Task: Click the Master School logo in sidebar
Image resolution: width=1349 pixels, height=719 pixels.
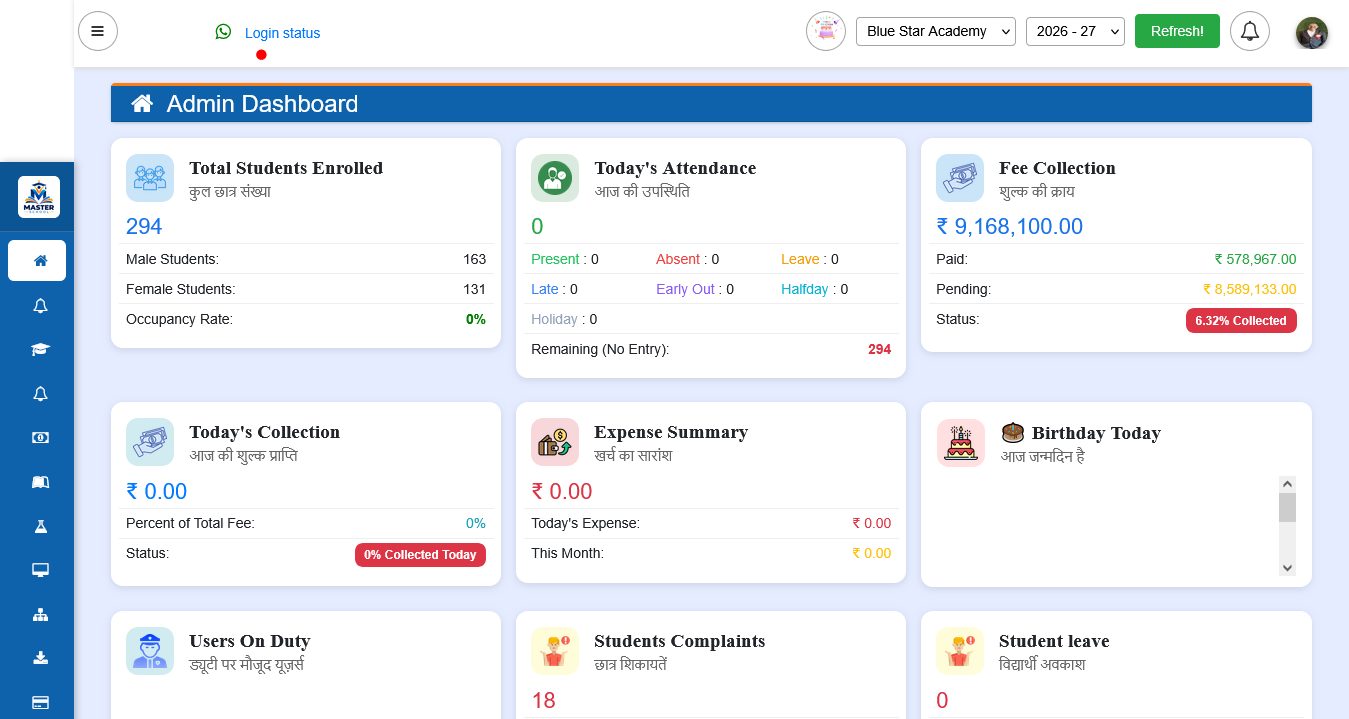Action: pos(39,197)
